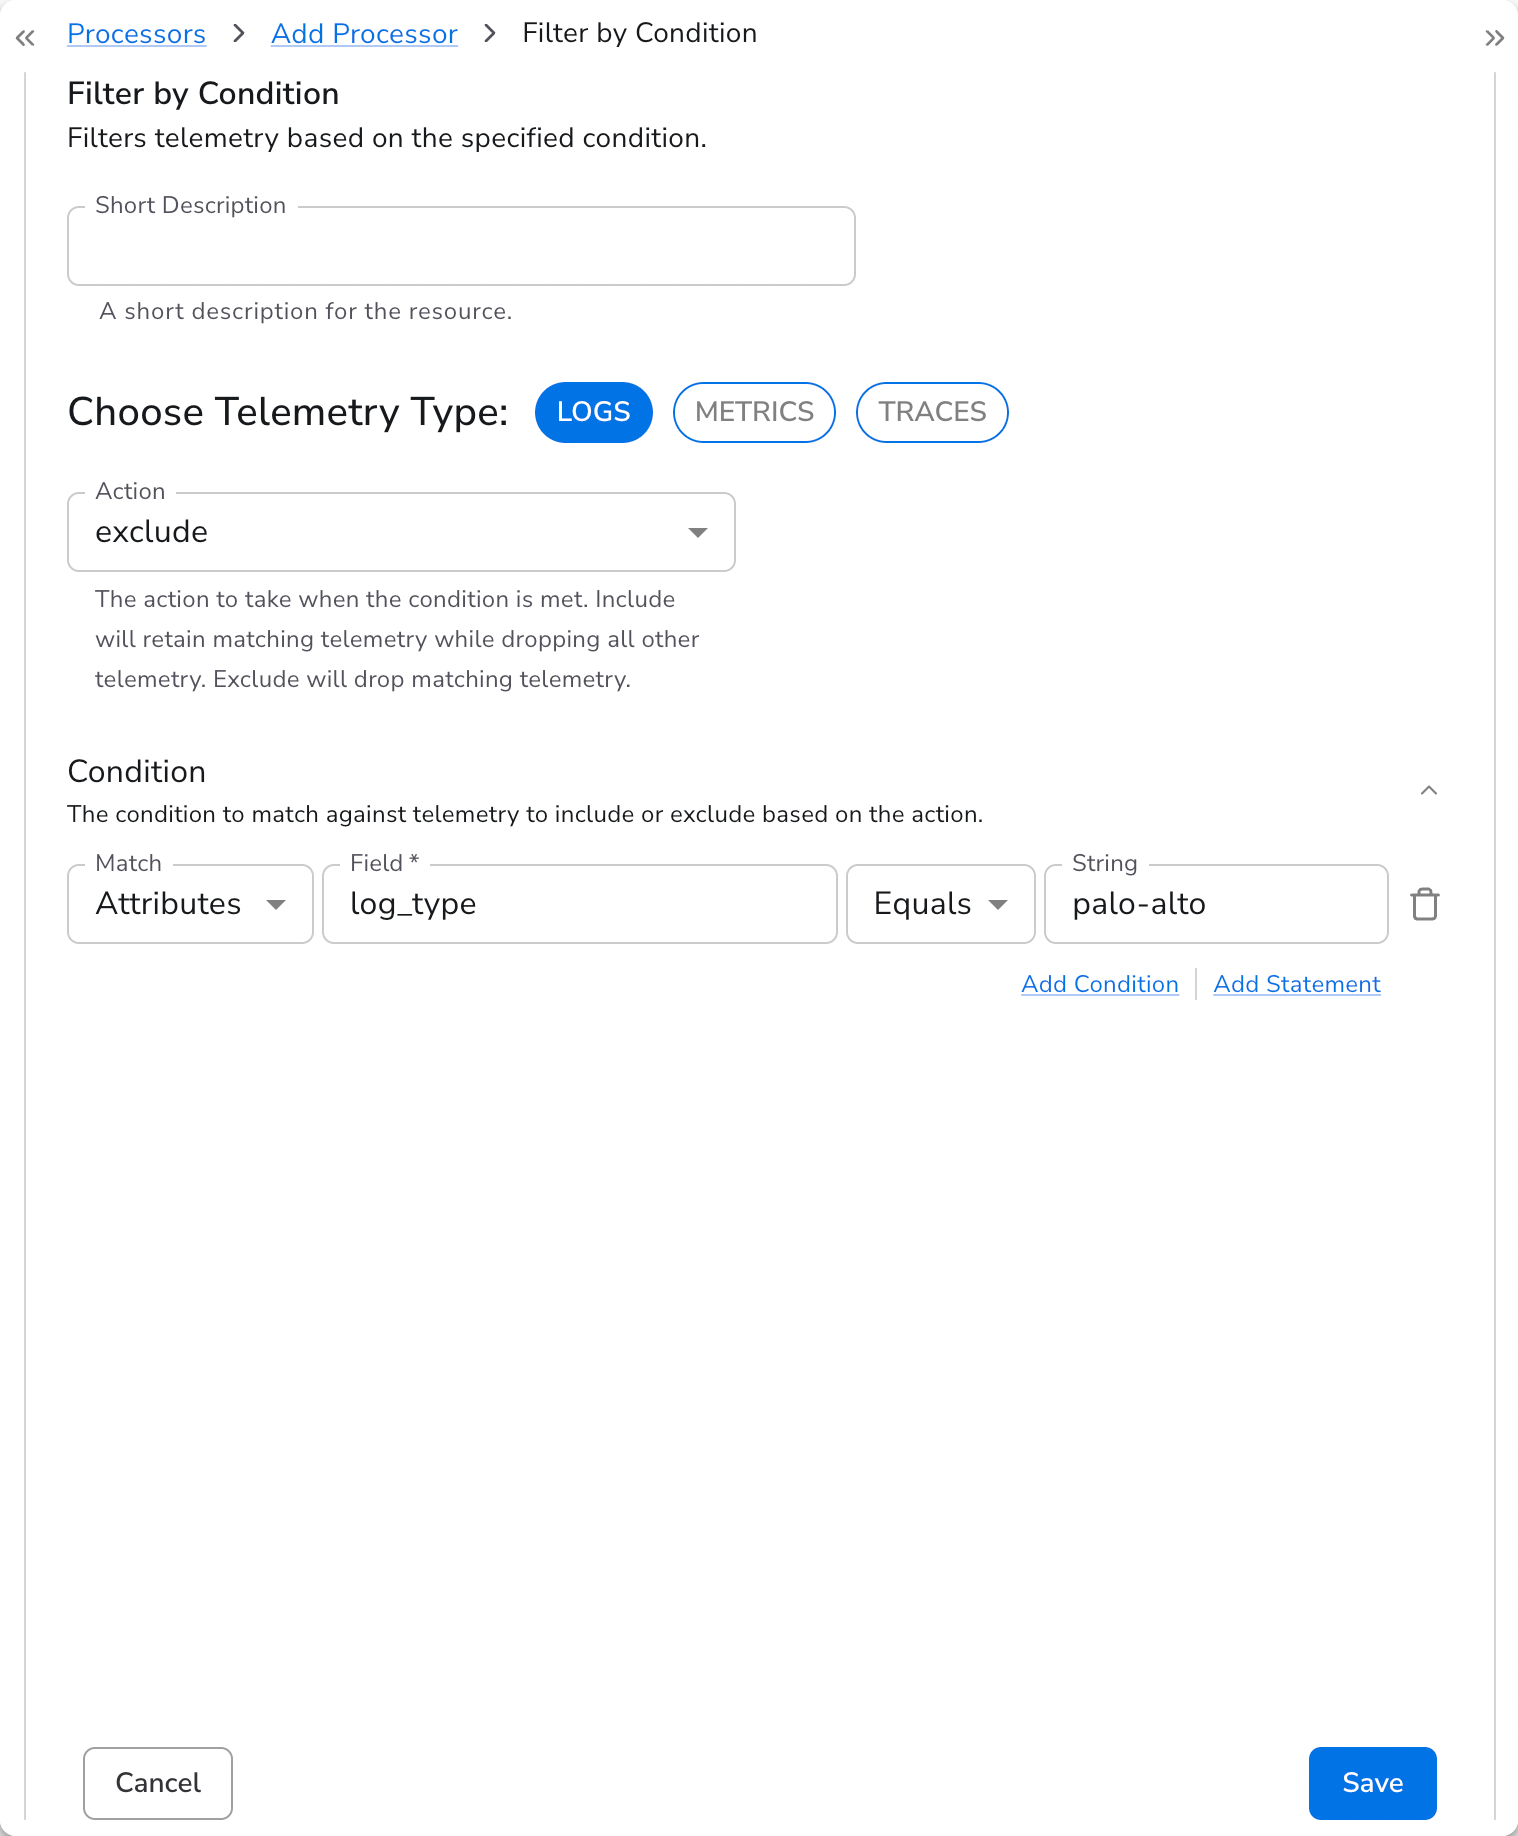This screenshot has height=1836, width=1518.
Task: Collapse the left navigation with the double-chevron icon
Action: 25,36
